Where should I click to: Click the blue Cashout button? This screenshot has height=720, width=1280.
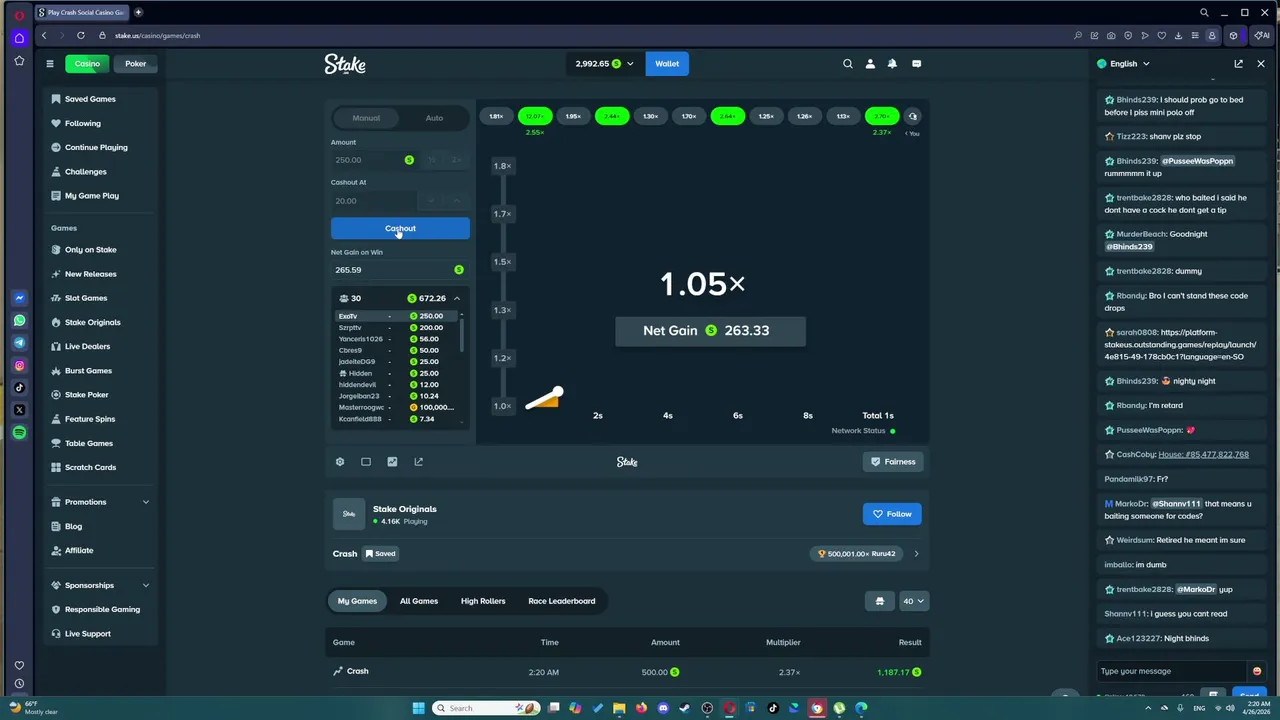coord(400,228)
